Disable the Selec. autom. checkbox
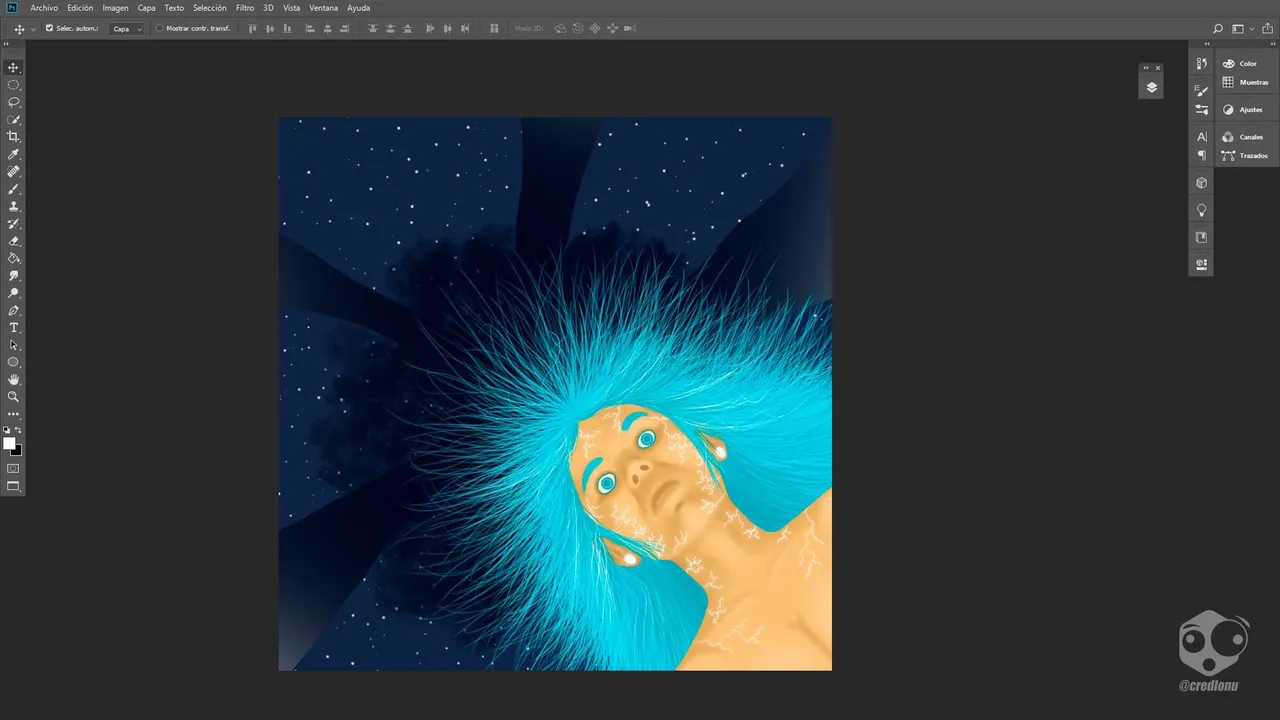 [x=49, y=28]
